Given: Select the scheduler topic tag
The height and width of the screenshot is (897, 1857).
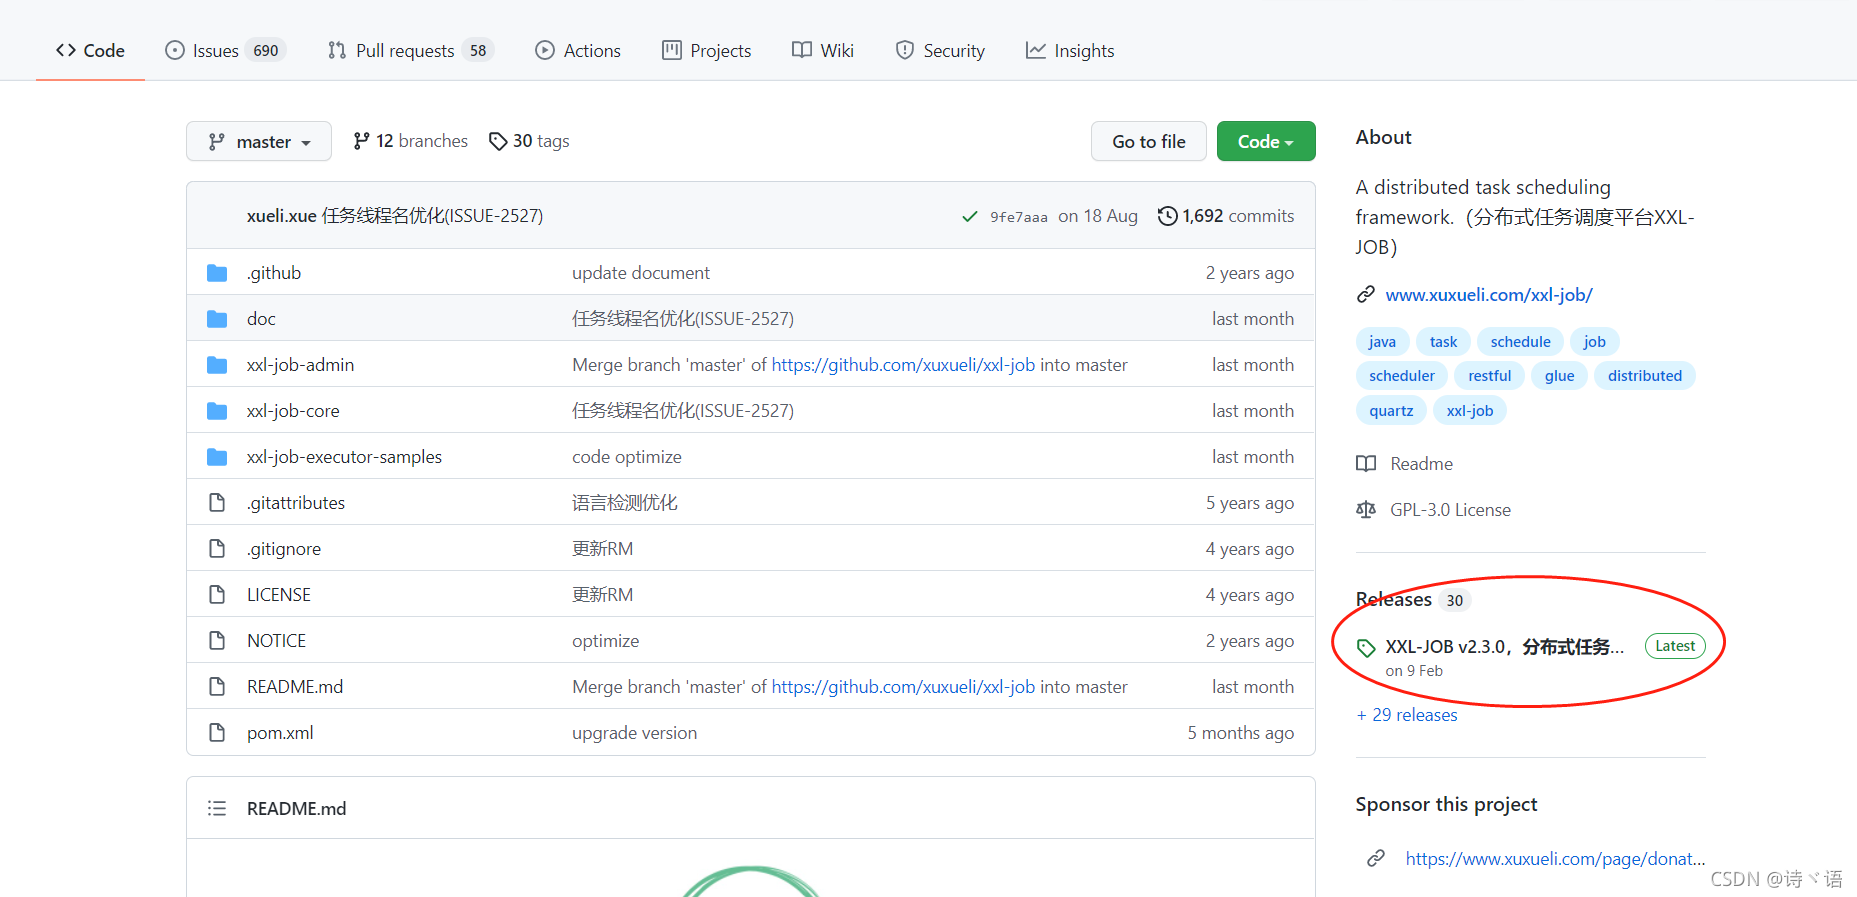Looking at the screenshot, I should tap(1402, 376).
